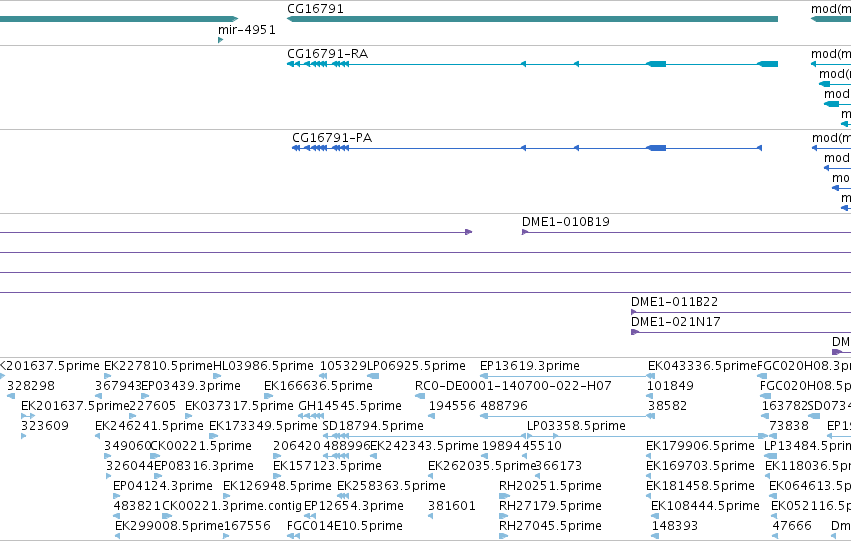851x541 pixels.
Task: Select the 366173 feature label
Action: [x=558, y=466]
